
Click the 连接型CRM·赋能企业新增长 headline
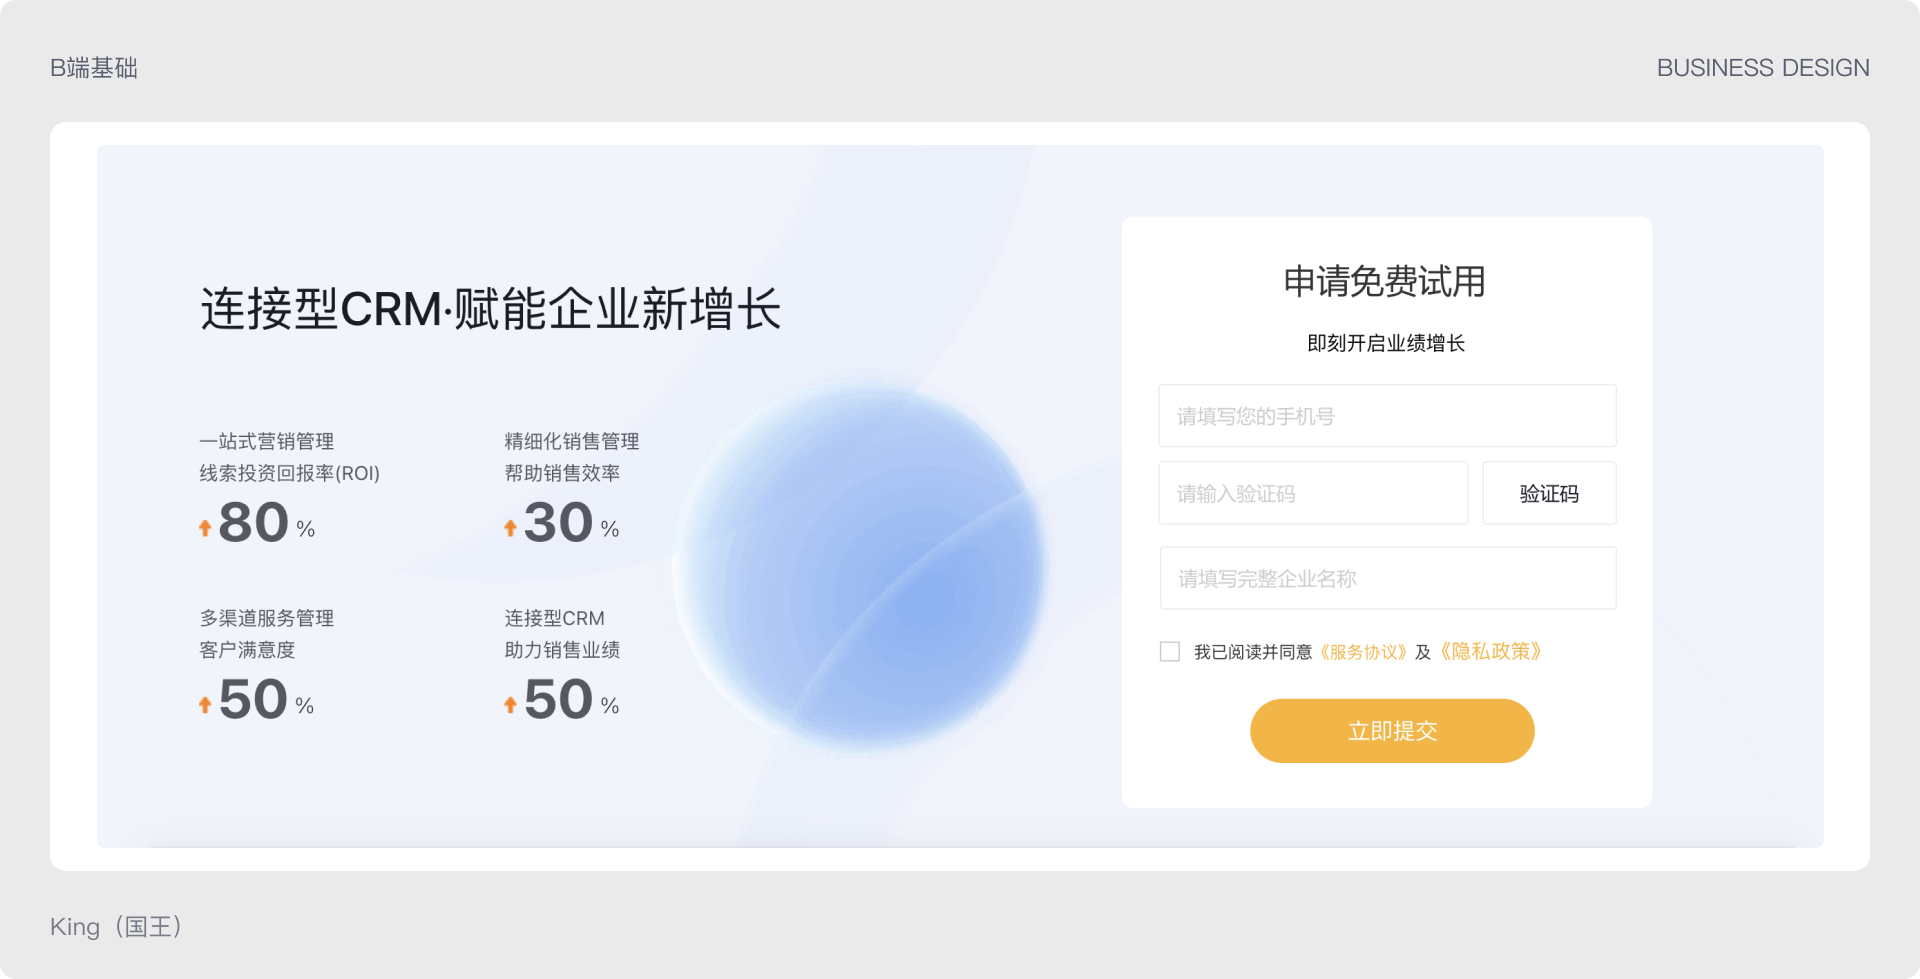490,308
